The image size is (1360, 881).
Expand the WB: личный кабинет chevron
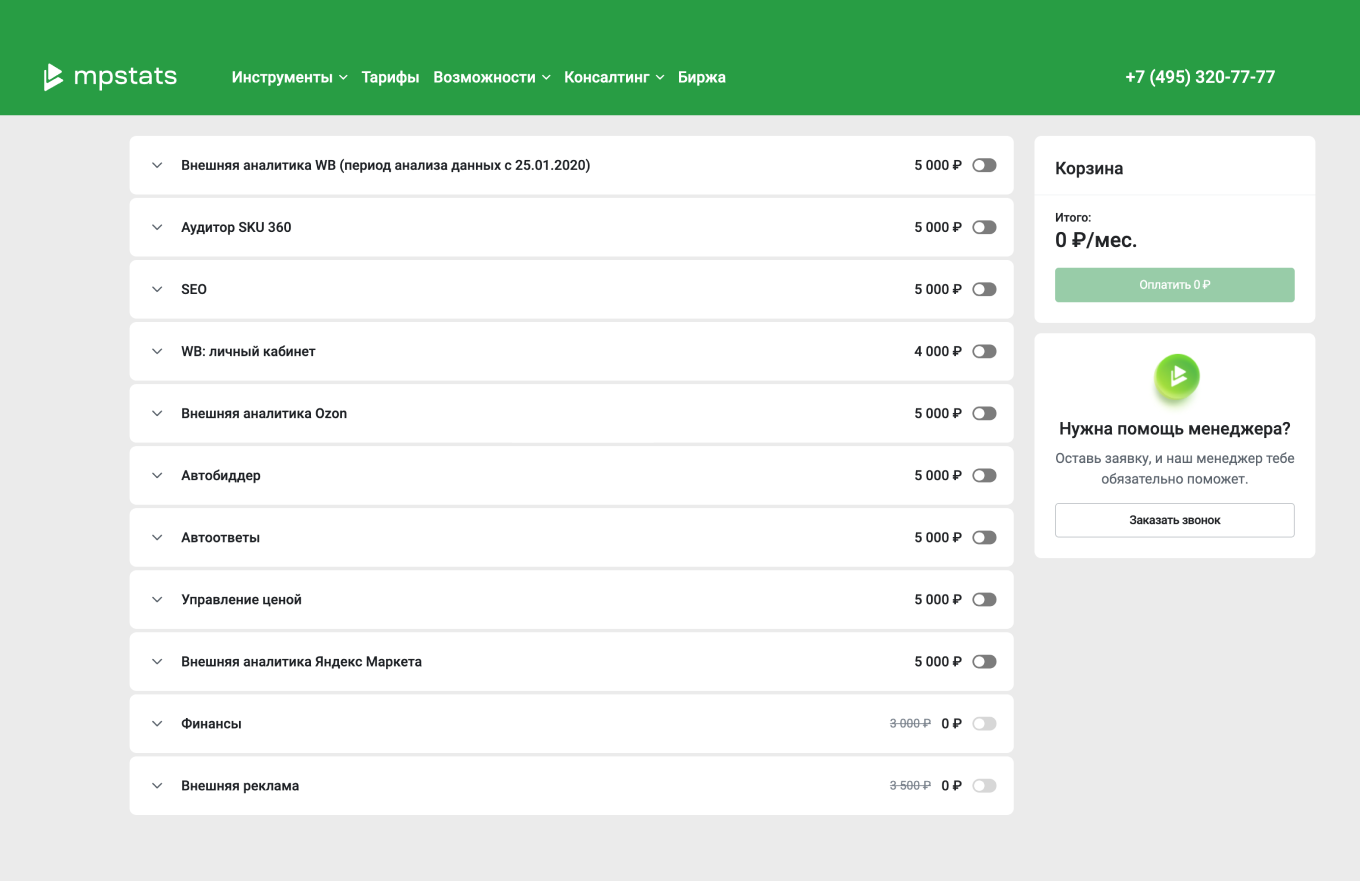[157, 351]
